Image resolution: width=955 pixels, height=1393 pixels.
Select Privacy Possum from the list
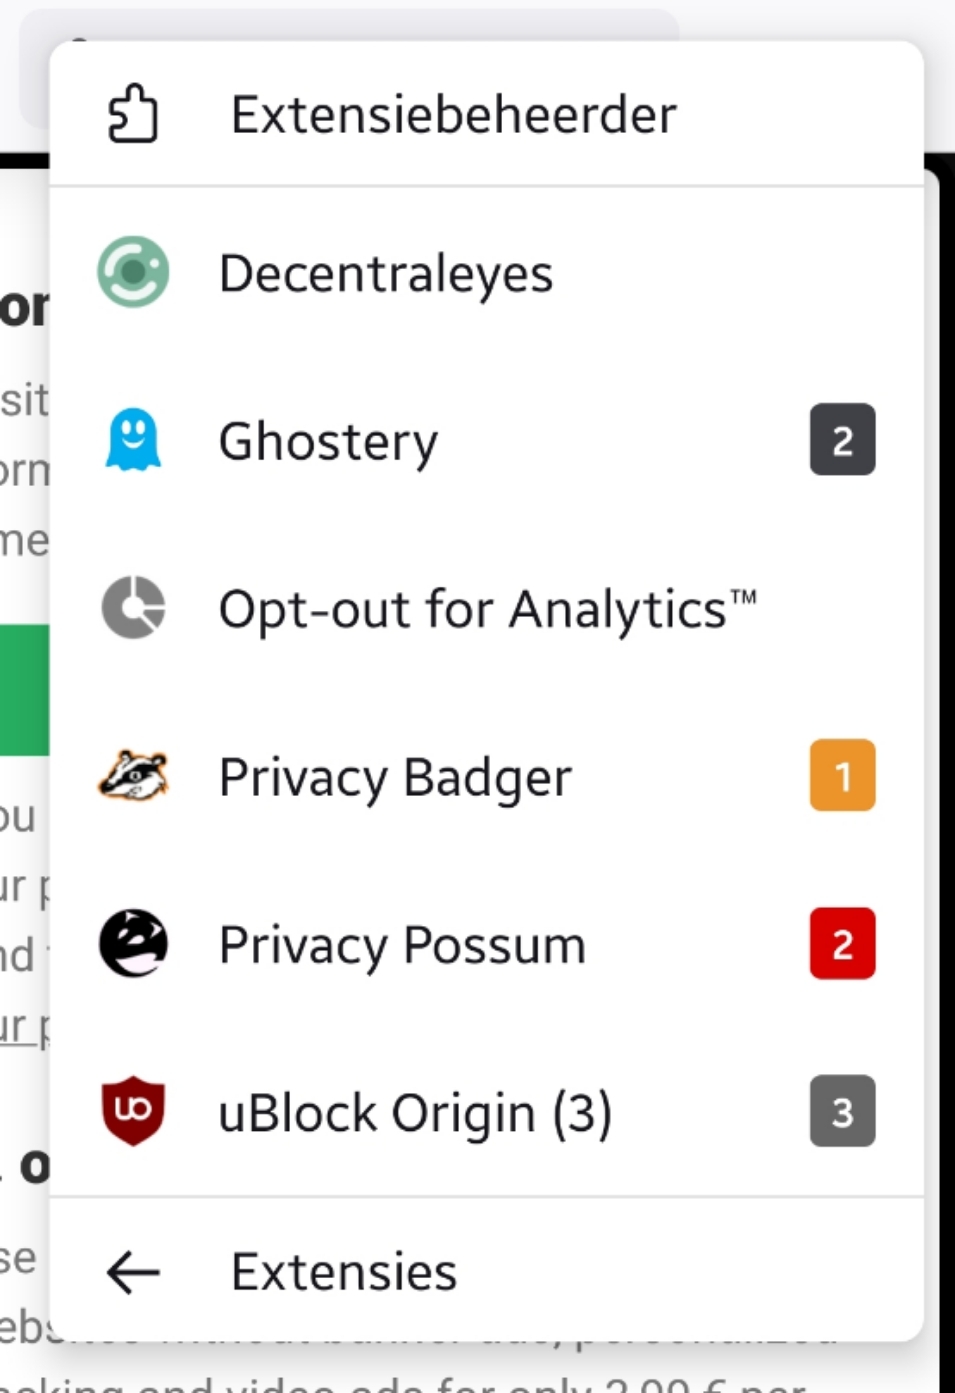pos(486,943)
